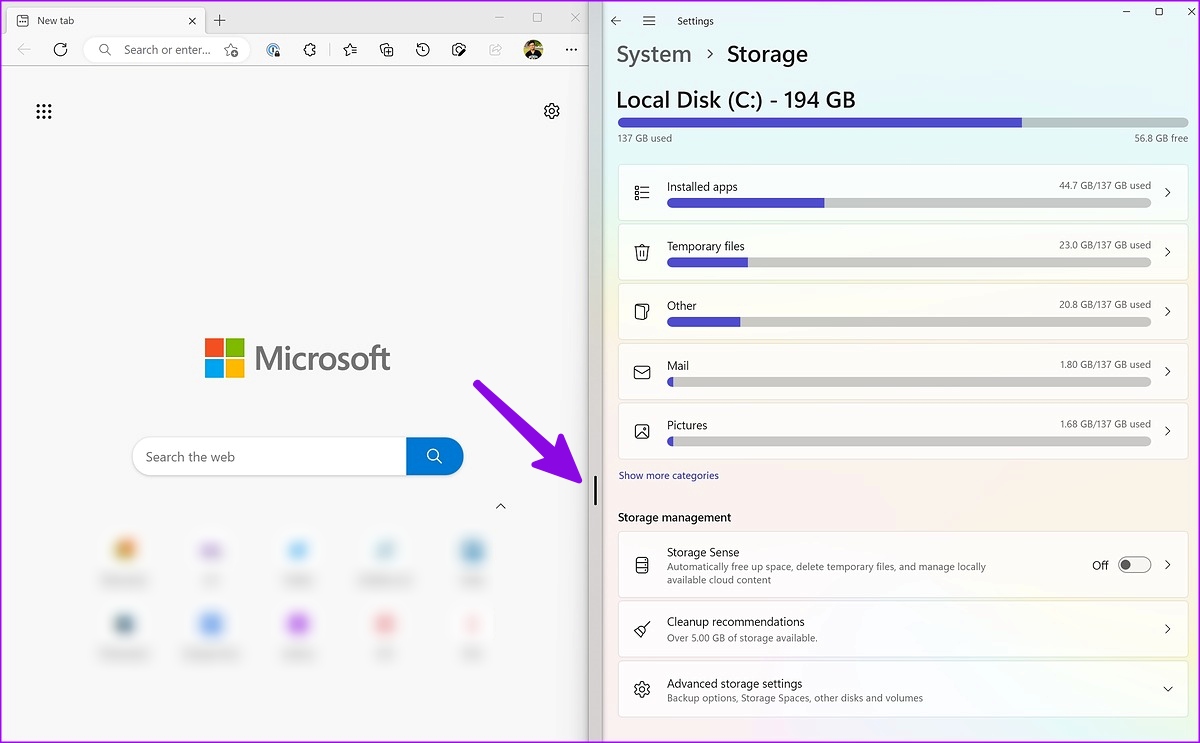Screen dimensions: 1200x743
Task: Click Show more categories link
Action: [668, 476]
